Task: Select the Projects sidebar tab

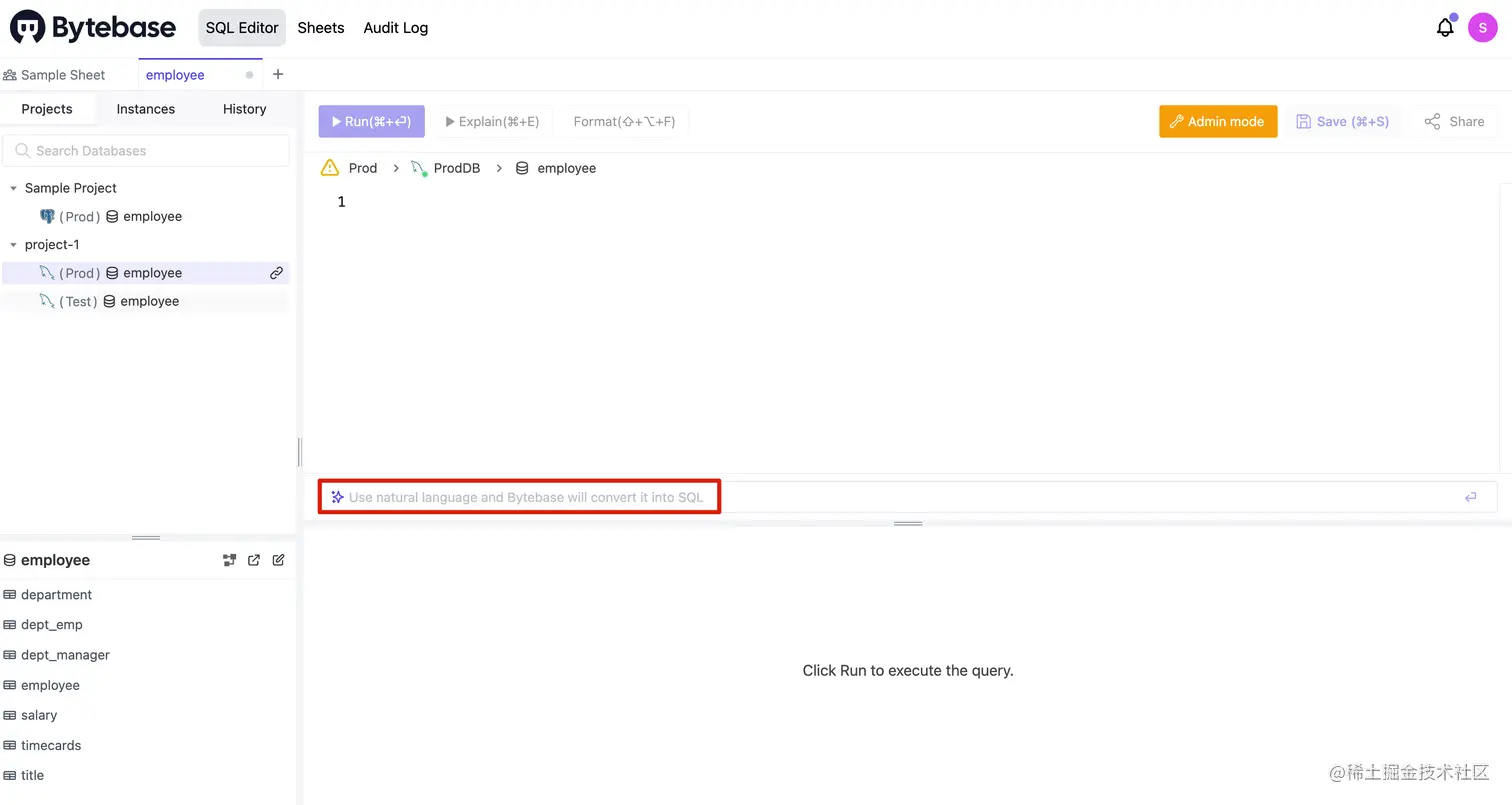Action: [47, 109]
